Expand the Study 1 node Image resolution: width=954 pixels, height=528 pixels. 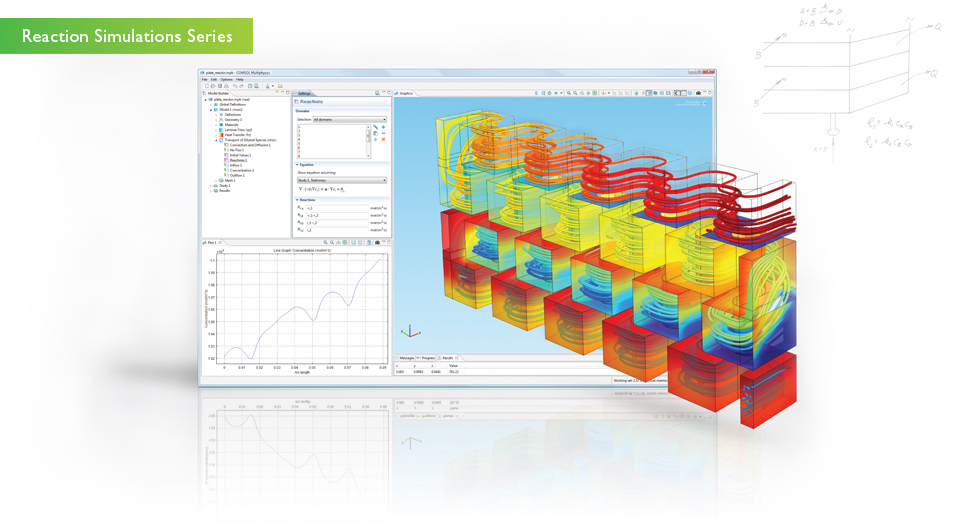(211, 186)
